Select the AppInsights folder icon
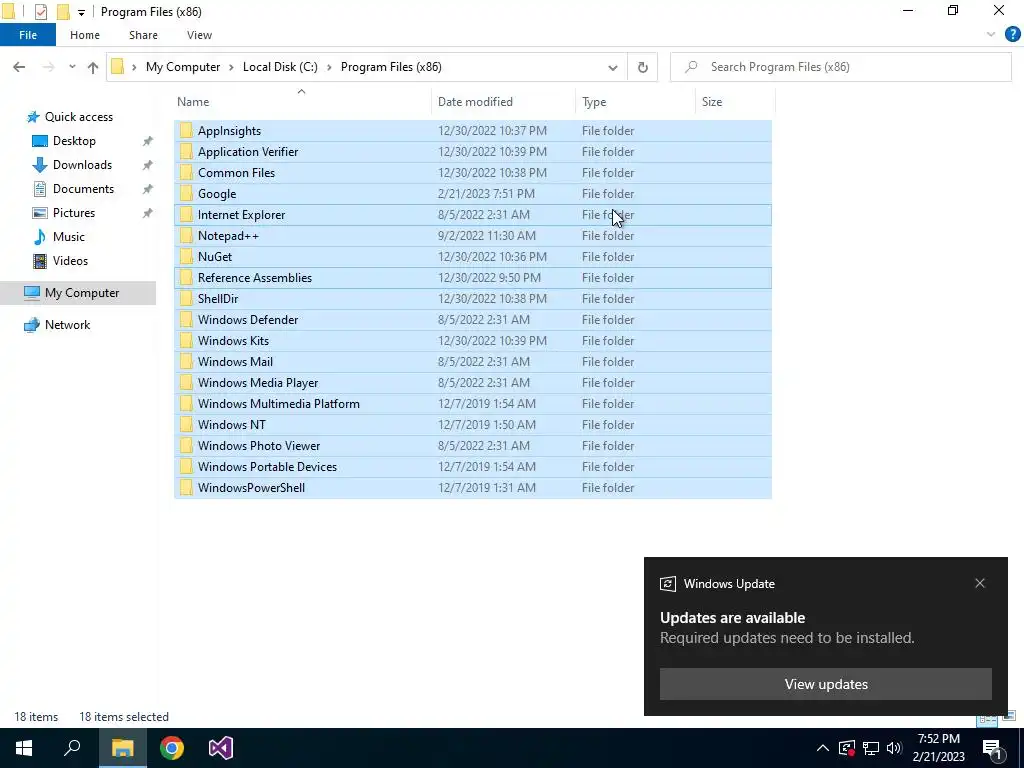 [186, 131]
